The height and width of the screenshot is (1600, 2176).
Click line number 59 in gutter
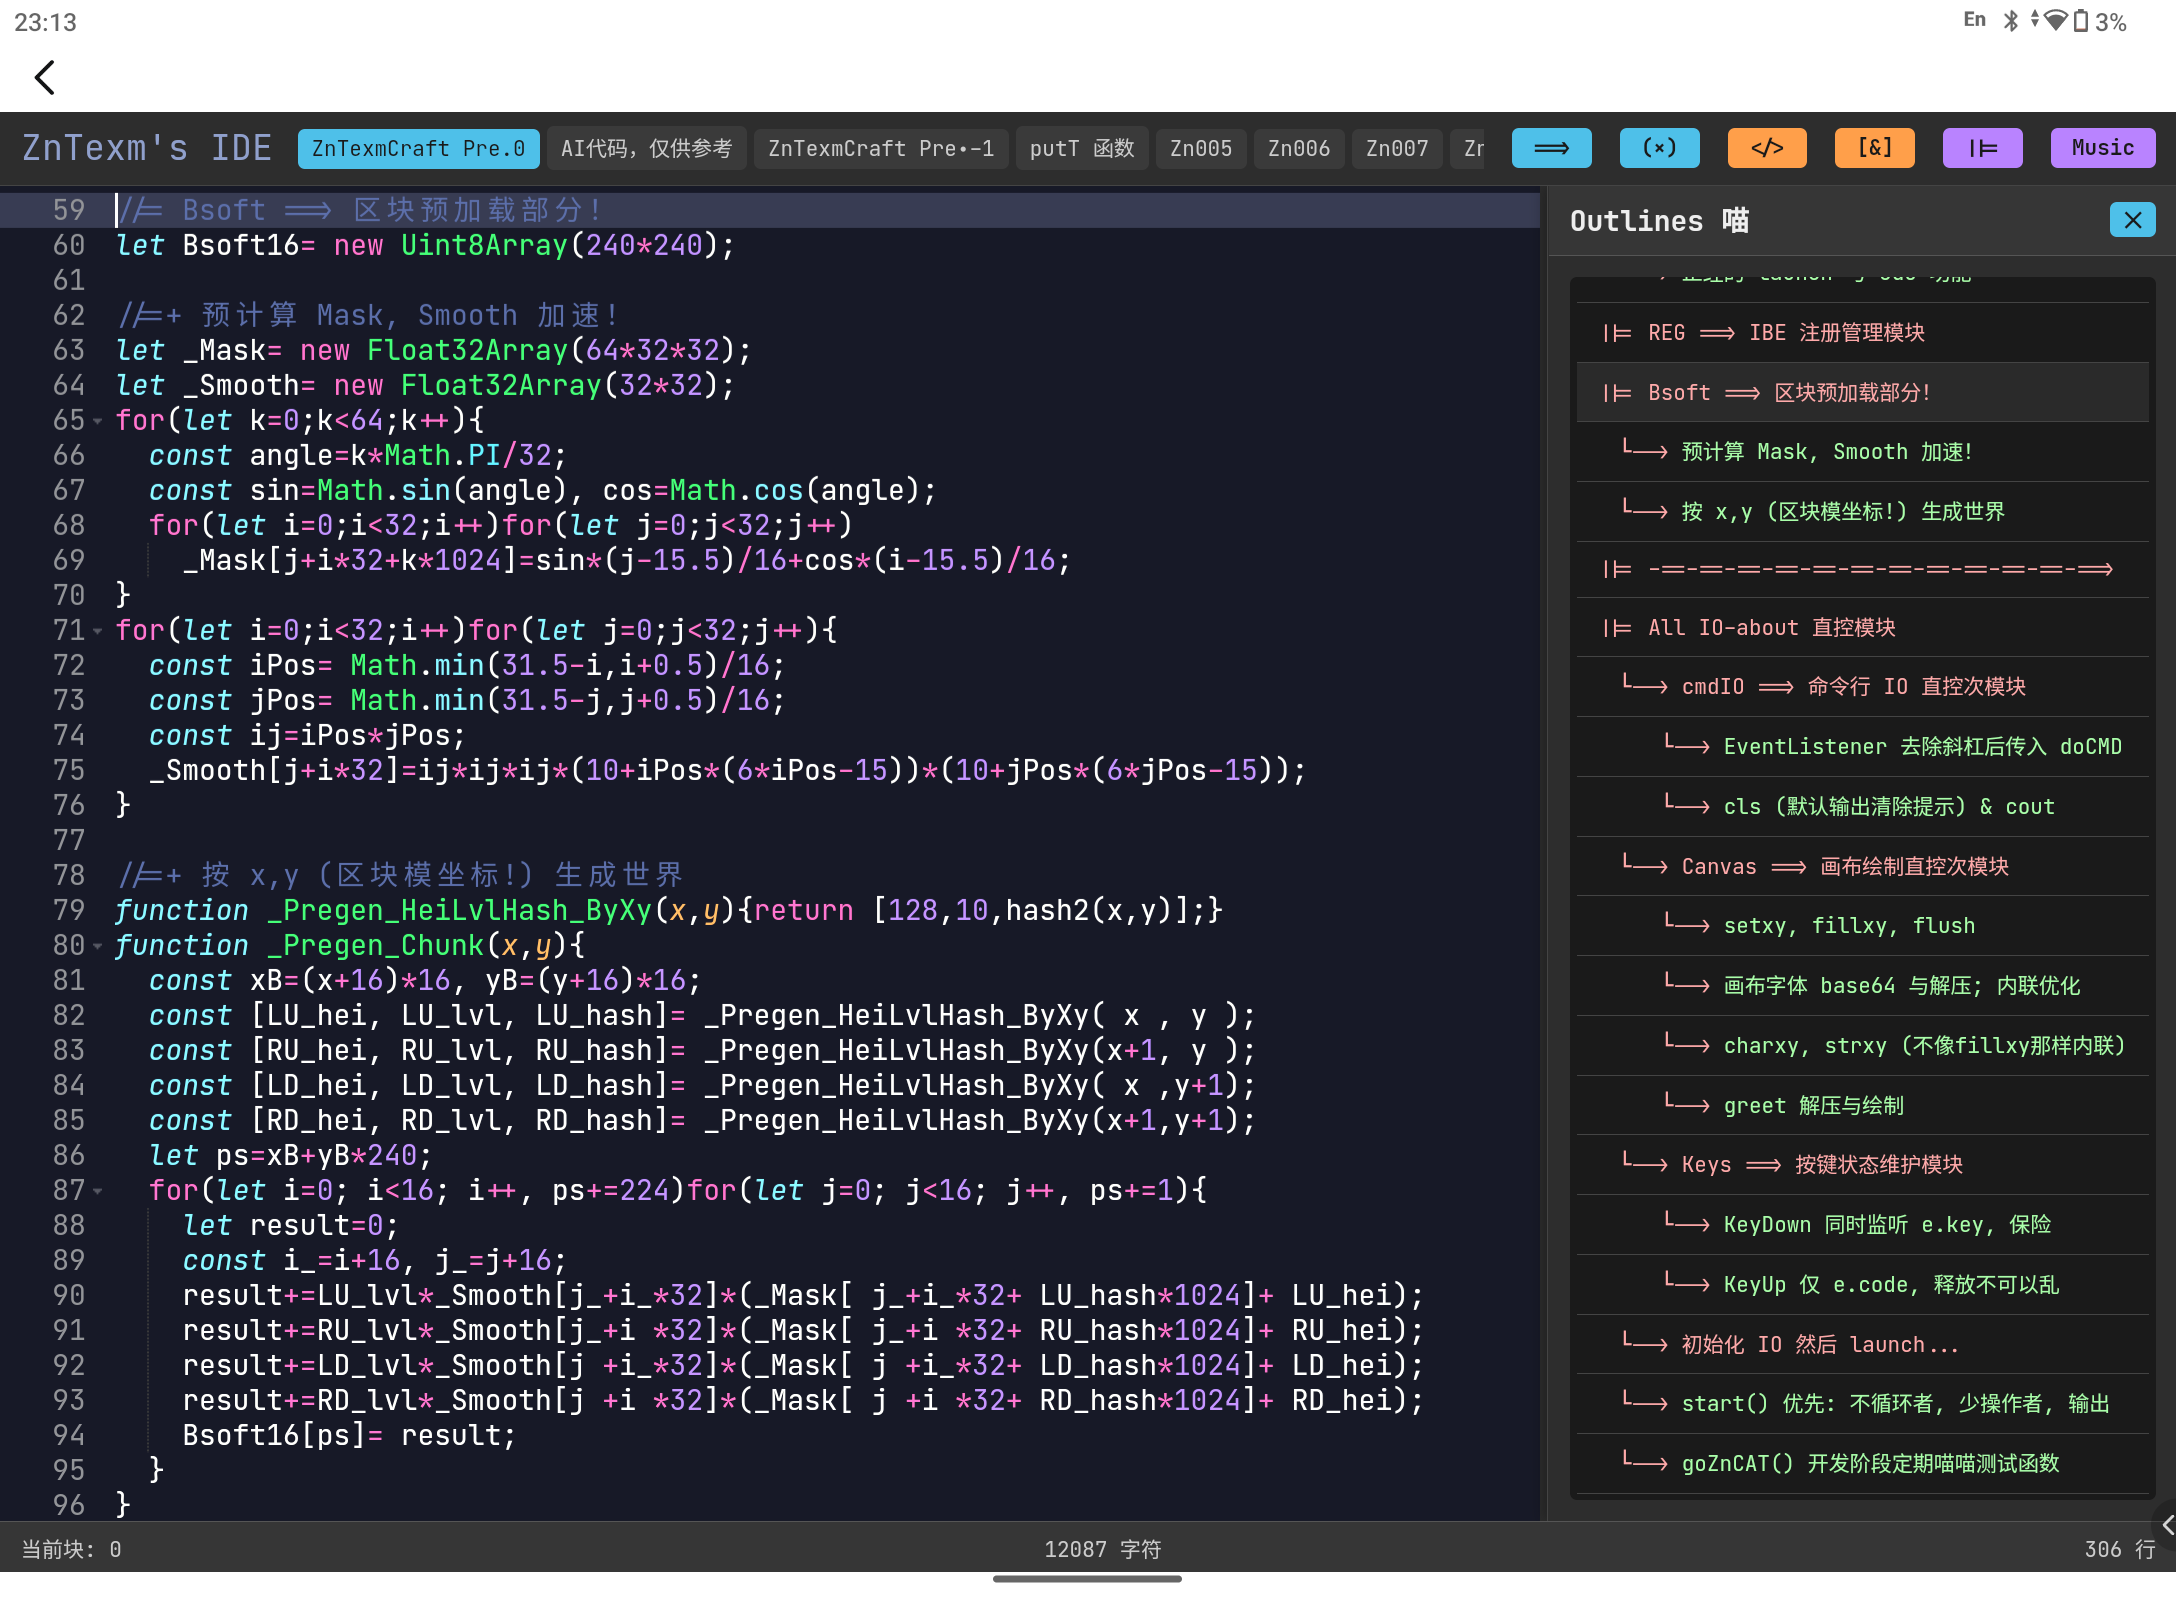(69, 210)
